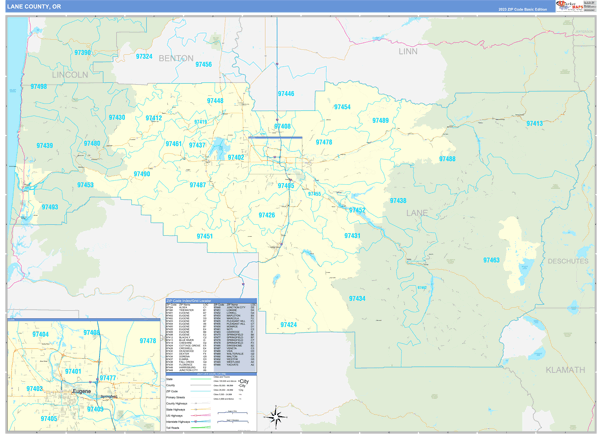Select the 97463 ZIP code label

[x=491, y=260]
